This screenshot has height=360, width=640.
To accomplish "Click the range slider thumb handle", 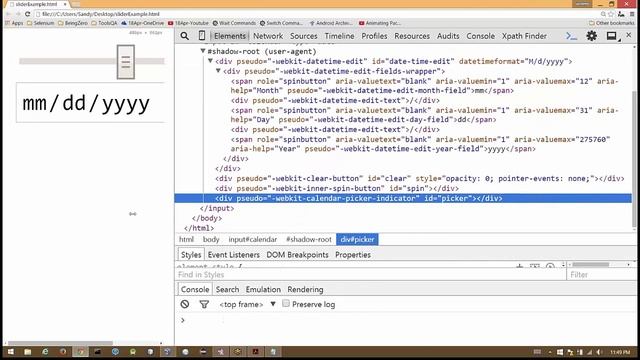I will tap(126, 62).
